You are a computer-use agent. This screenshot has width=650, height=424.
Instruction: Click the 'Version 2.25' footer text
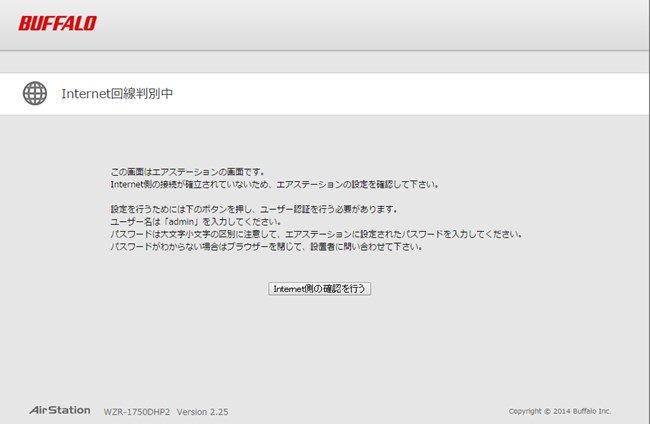pyautogui.click(x=202, y=412)
